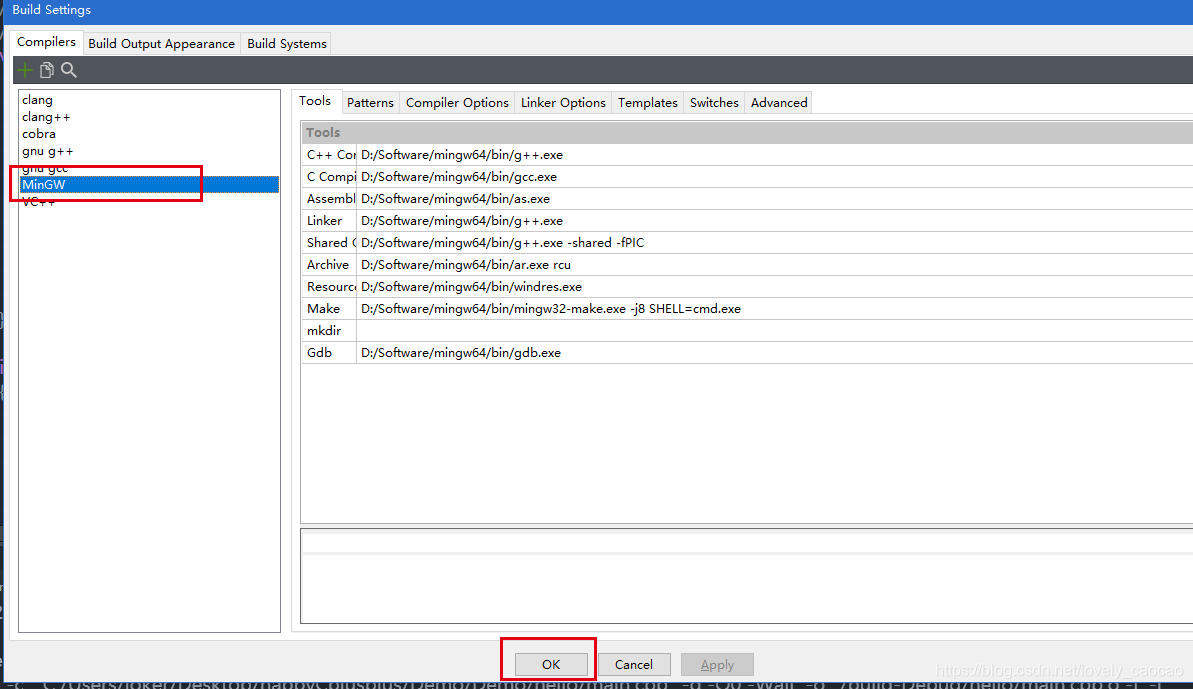Image resolution: width=1193 pixels, height=689 pixels.
Task: Open the Linker Options tab
Action: pos(562,101)
